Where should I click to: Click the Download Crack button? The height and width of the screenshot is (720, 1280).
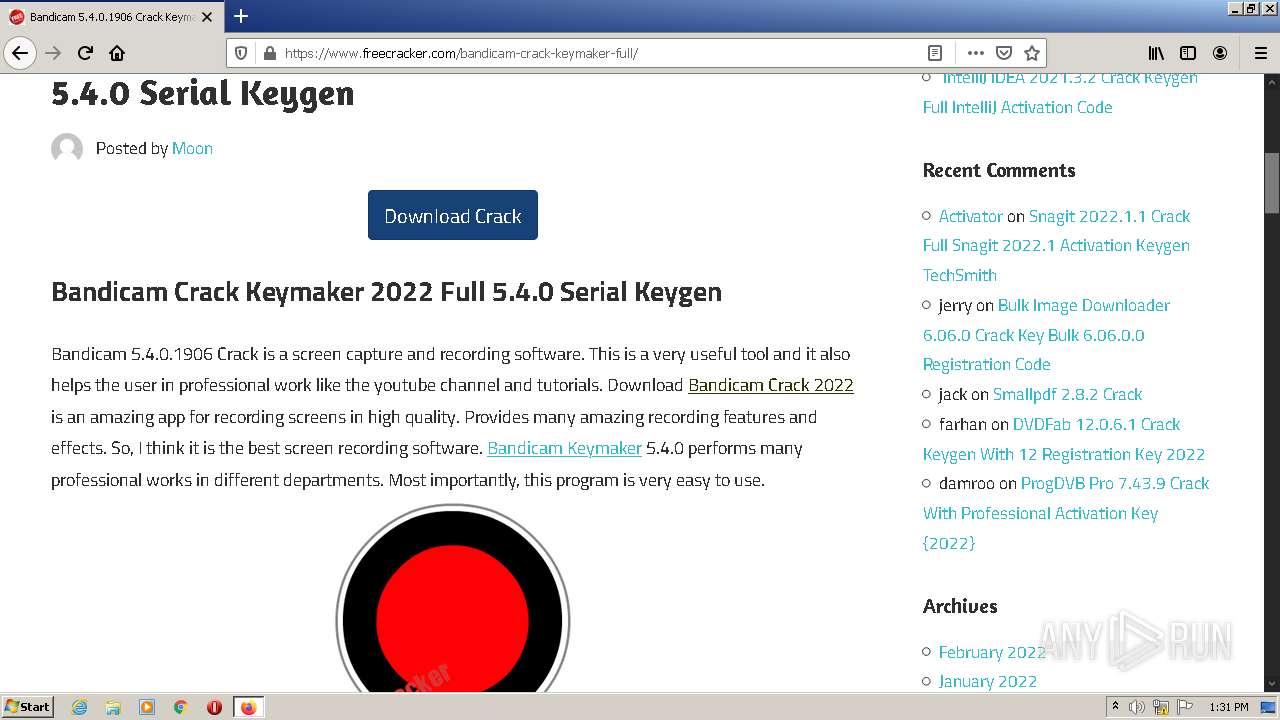point(453,215)
